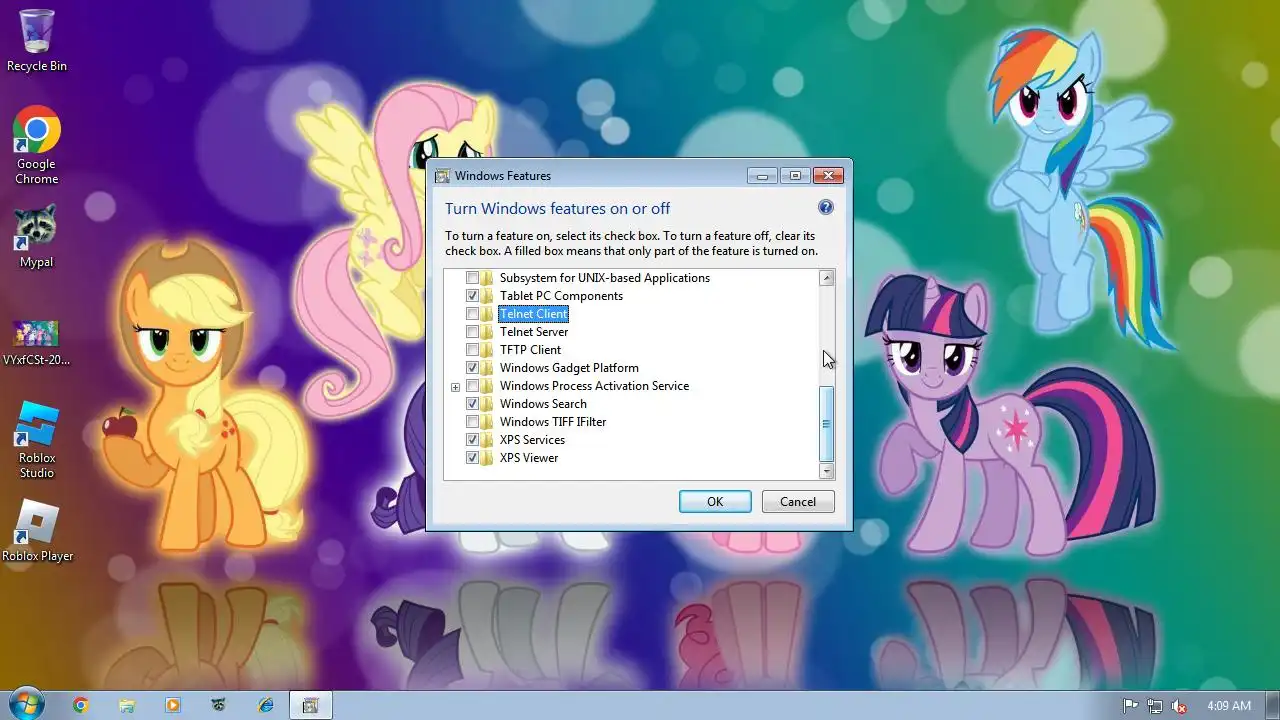Select the XPS Viewer label
The width and height of the screenshot is (1280, 720).
point(529,458)
